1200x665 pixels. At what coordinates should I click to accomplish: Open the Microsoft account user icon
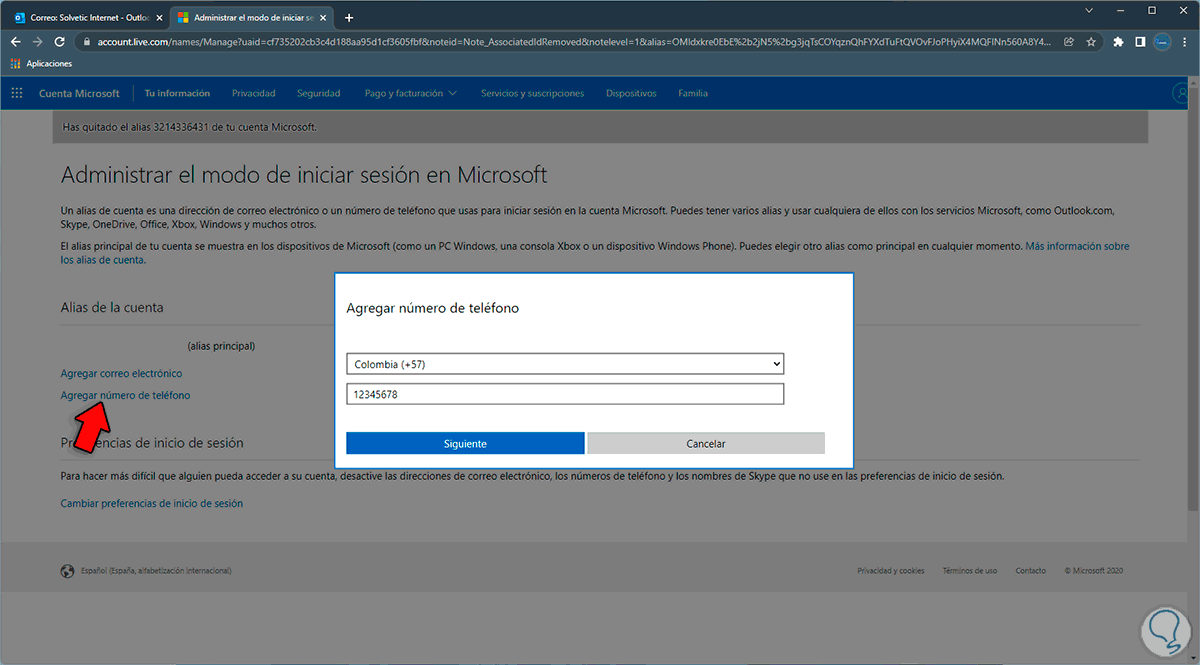coord(1182,93)
